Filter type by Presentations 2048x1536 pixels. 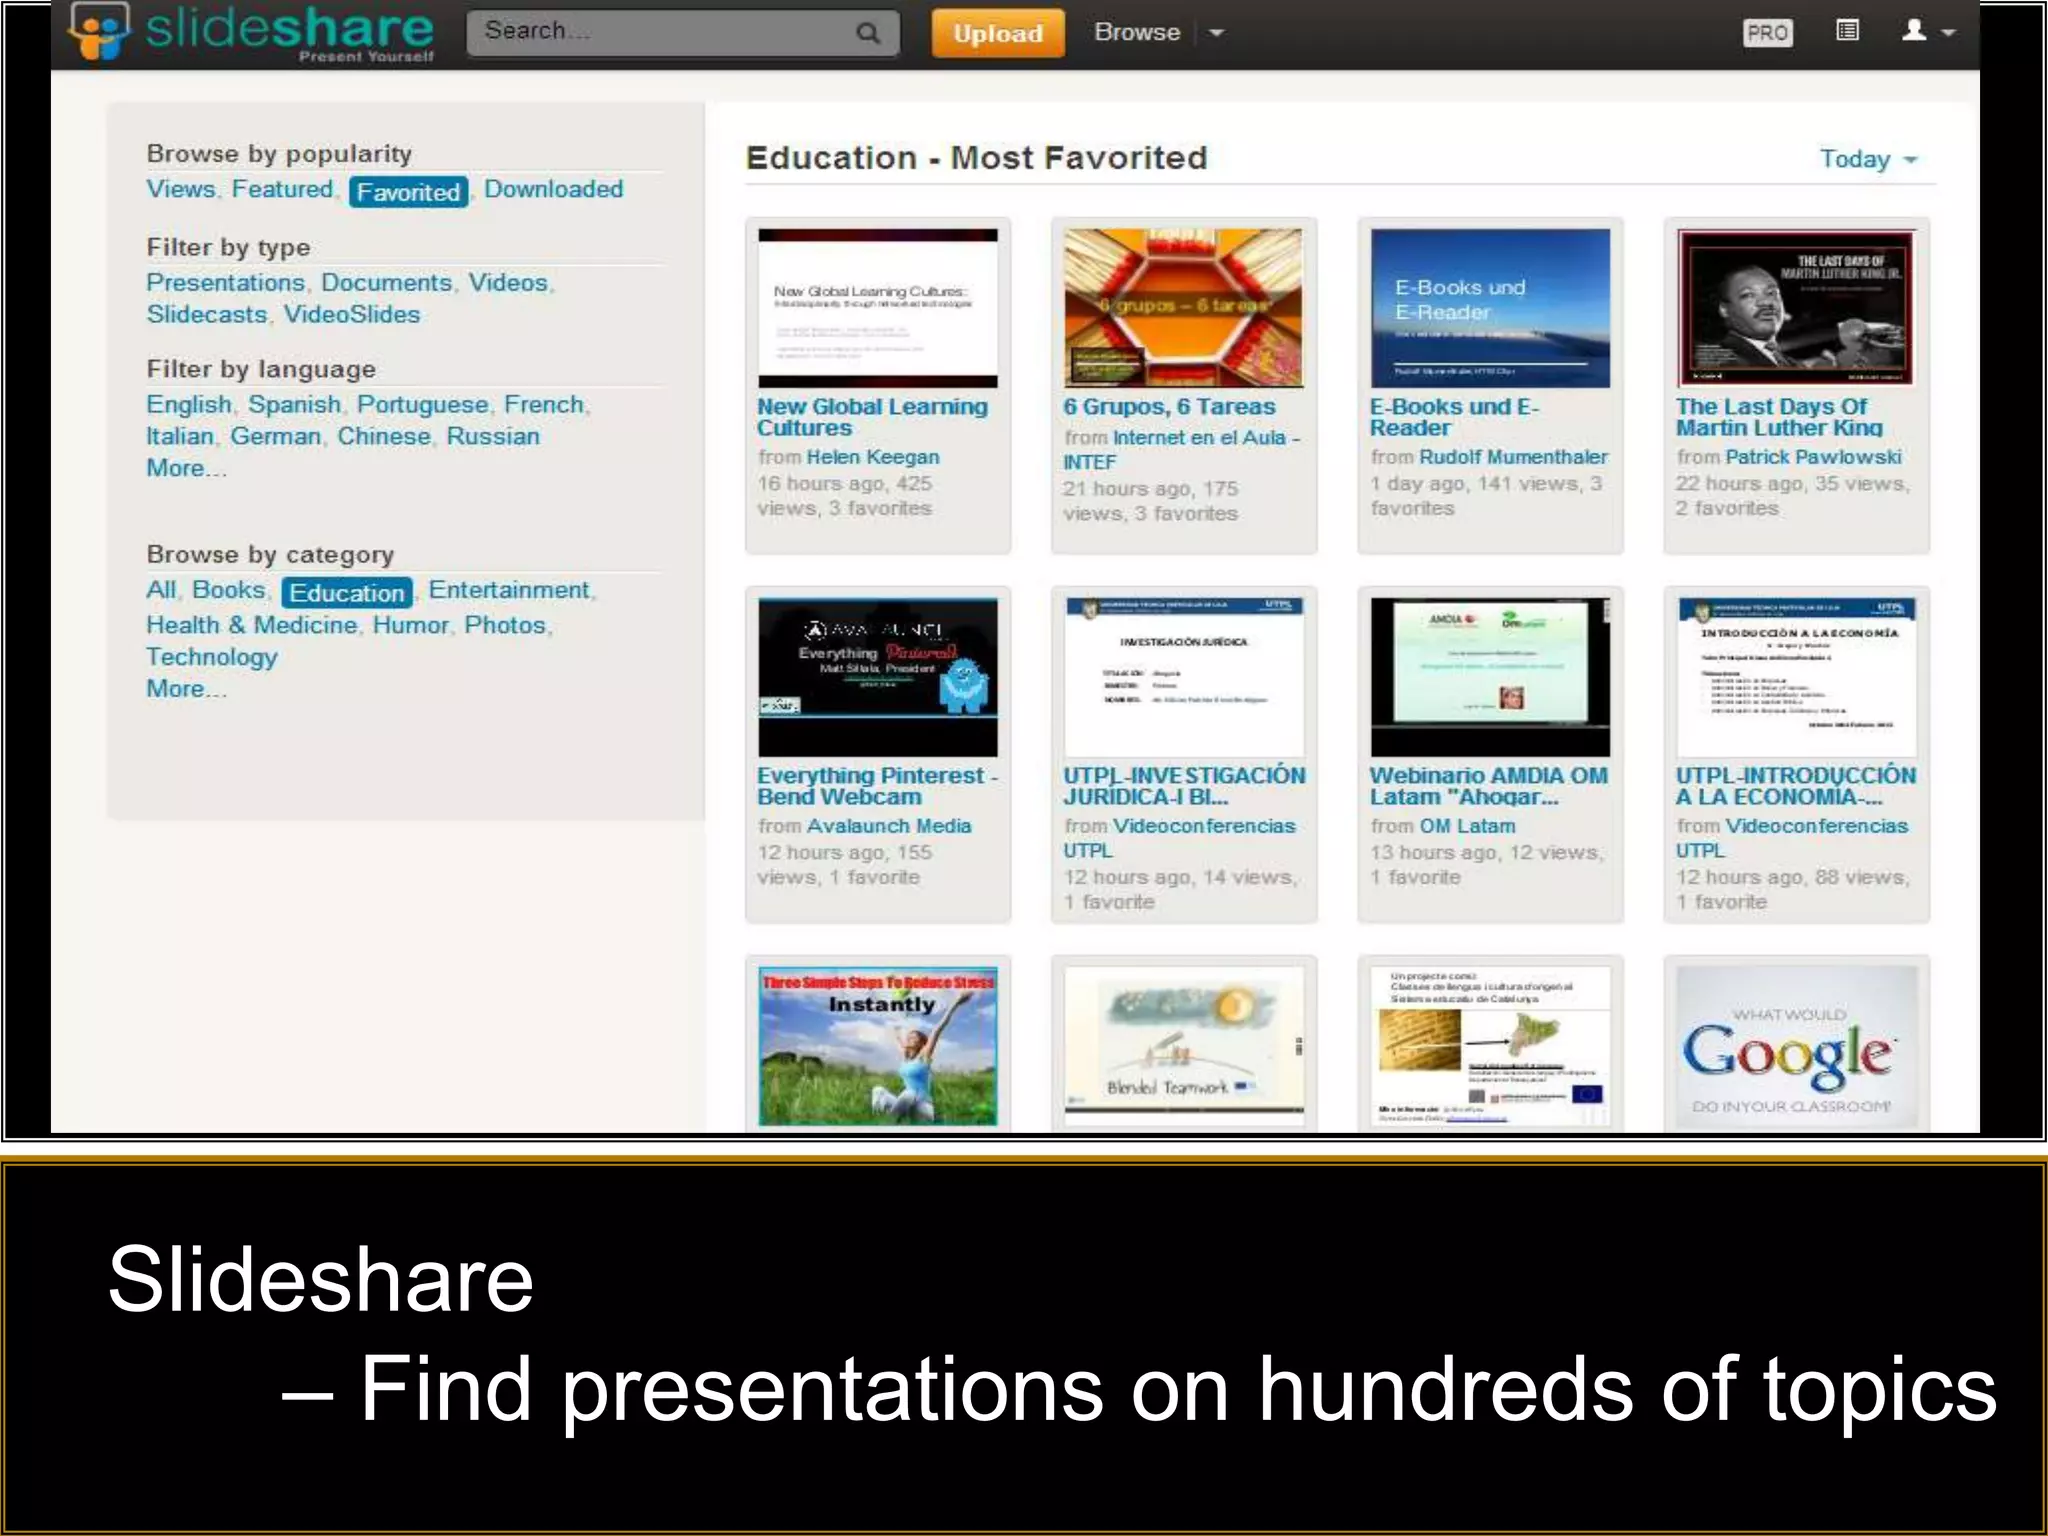[225, 283]
